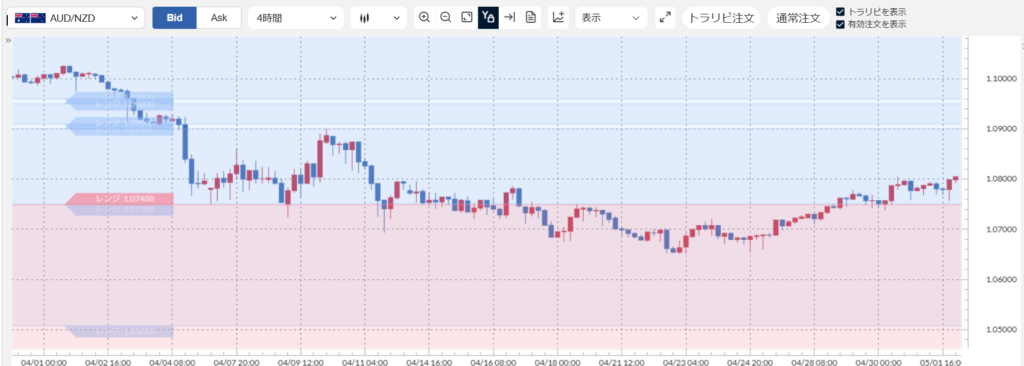The width and height of the screenshot is (1024, 366).
Task: Select the Bid price tab
Action: 174,18
